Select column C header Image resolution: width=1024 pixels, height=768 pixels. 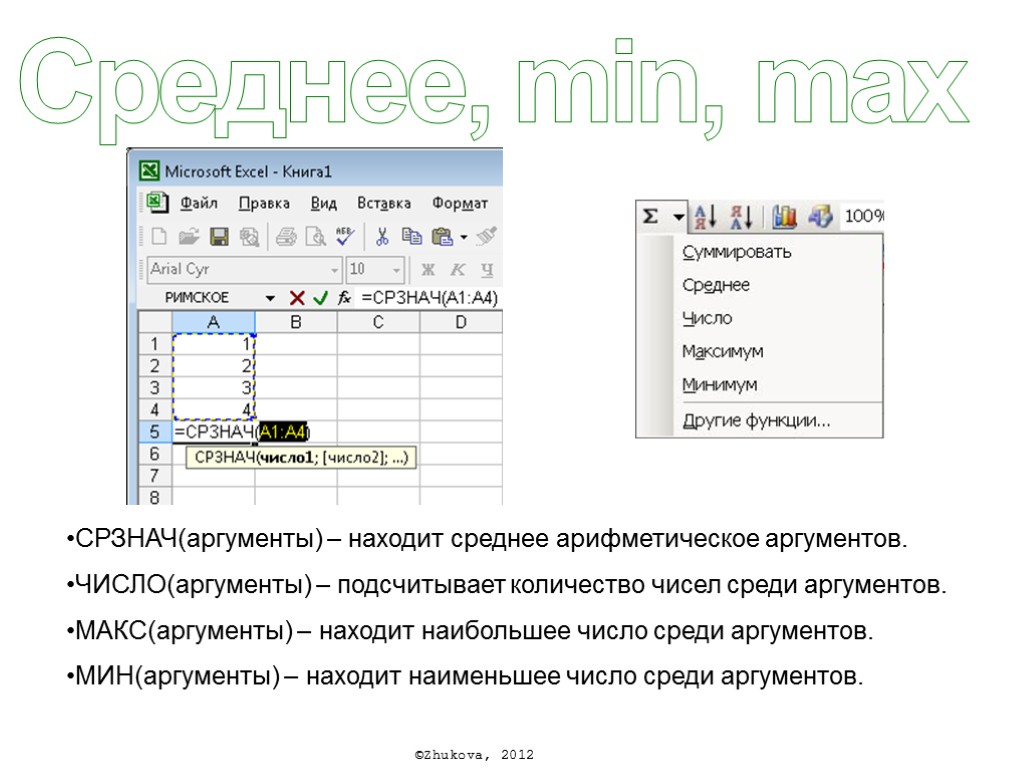tap(378, 322)
